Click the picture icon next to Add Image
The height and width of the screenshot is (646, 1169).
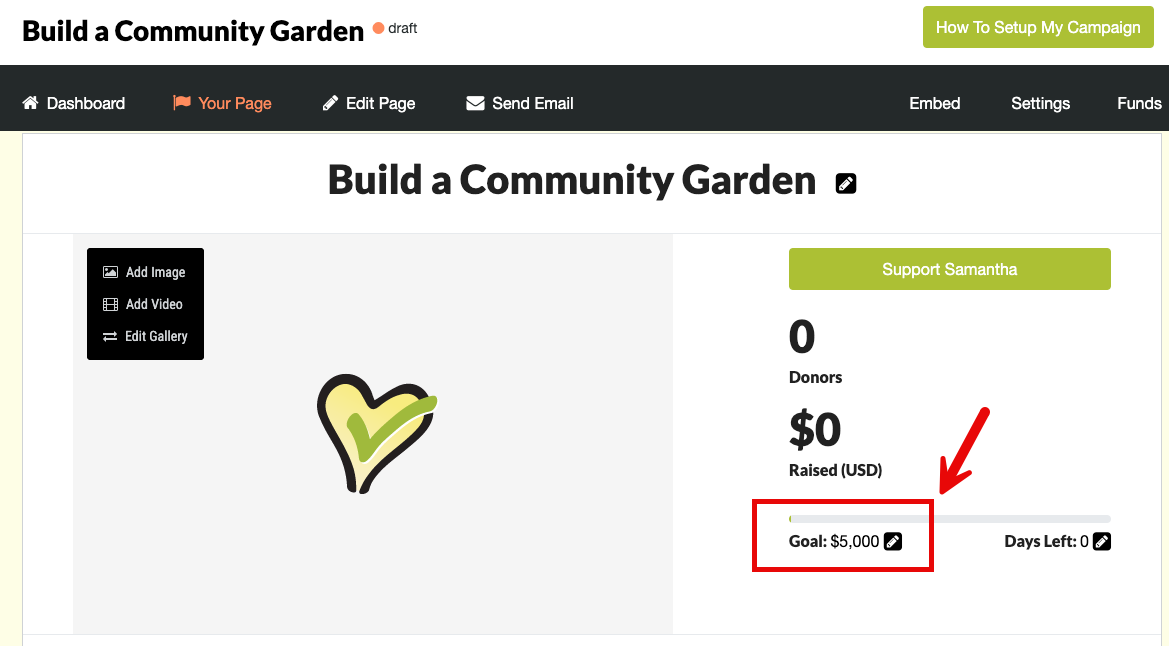point(110,272)
